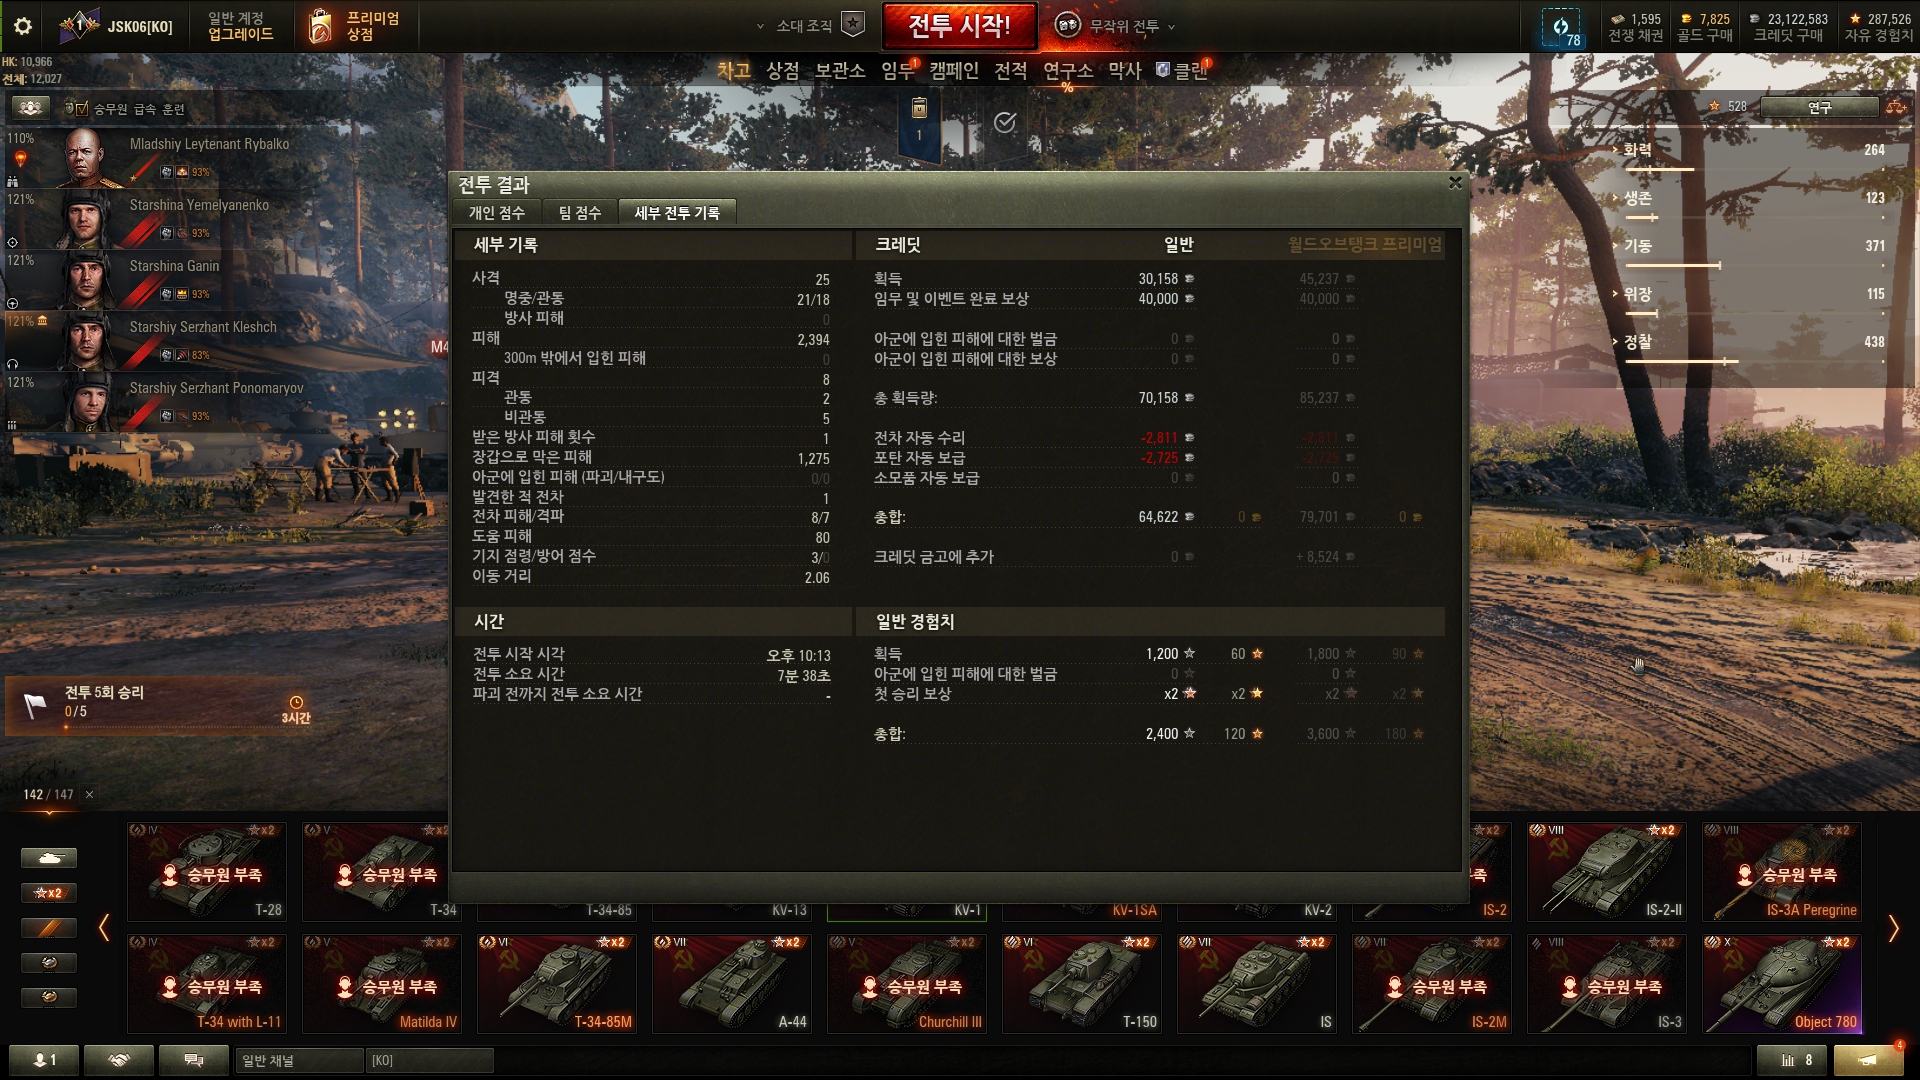The width and height of the screenshot is (1920, 1080).
Task: Expand the 소대 조직 platoon dropdown arrow
Action: coord(760,27)
